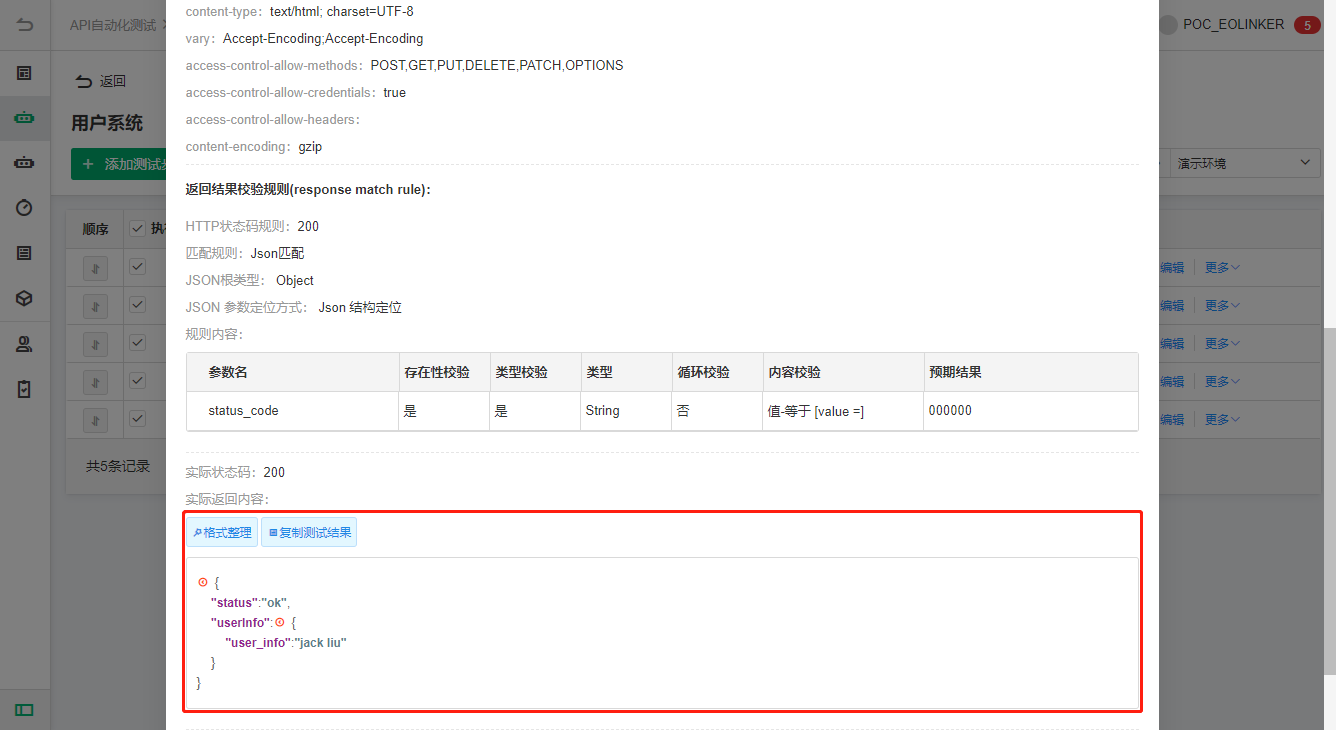Collapse the userInfo JSON node toggle

pos(280,622)
